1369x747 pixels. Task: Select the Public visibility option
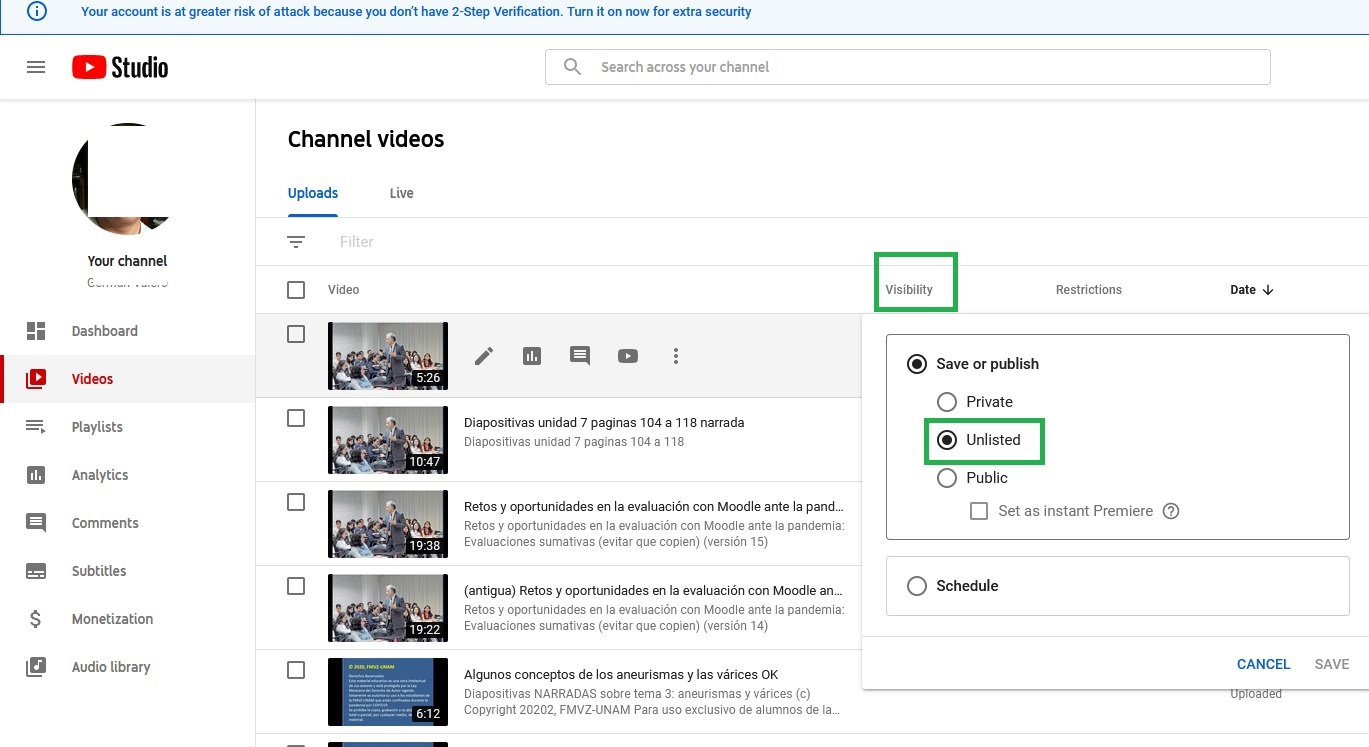tap(947, 478)
